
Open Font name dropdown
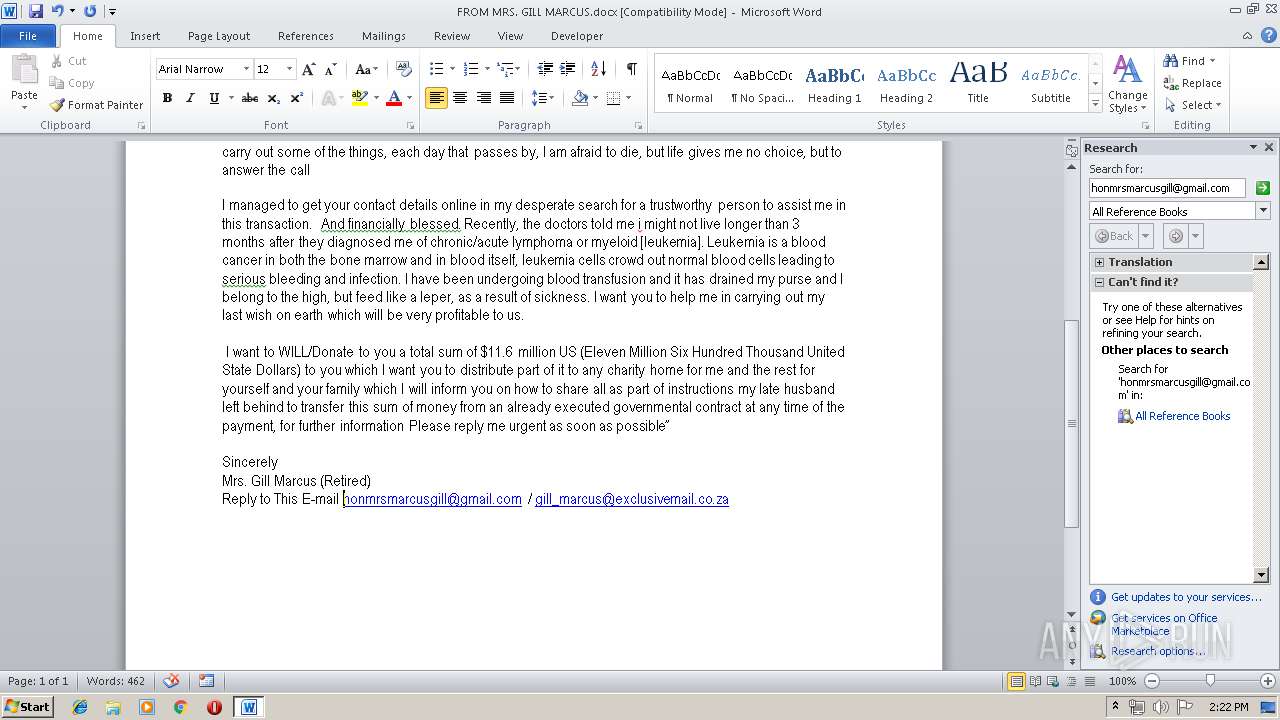[x=246, y=69]
